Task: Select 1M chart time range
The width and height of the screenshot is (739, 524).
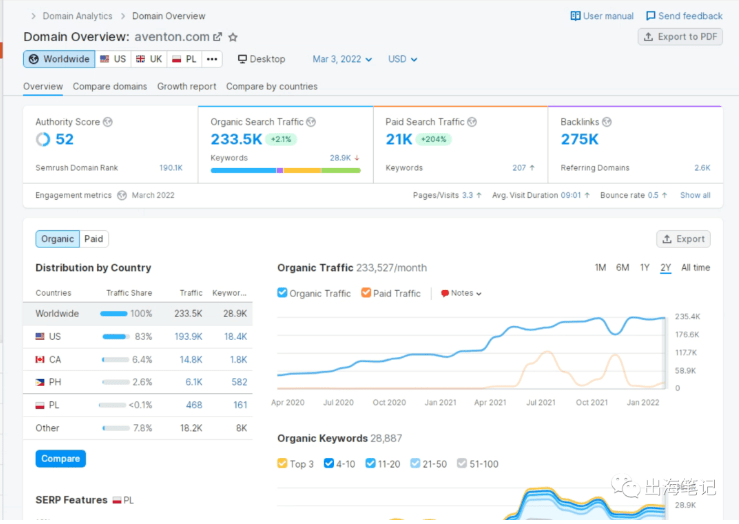Action: [600, 268]
